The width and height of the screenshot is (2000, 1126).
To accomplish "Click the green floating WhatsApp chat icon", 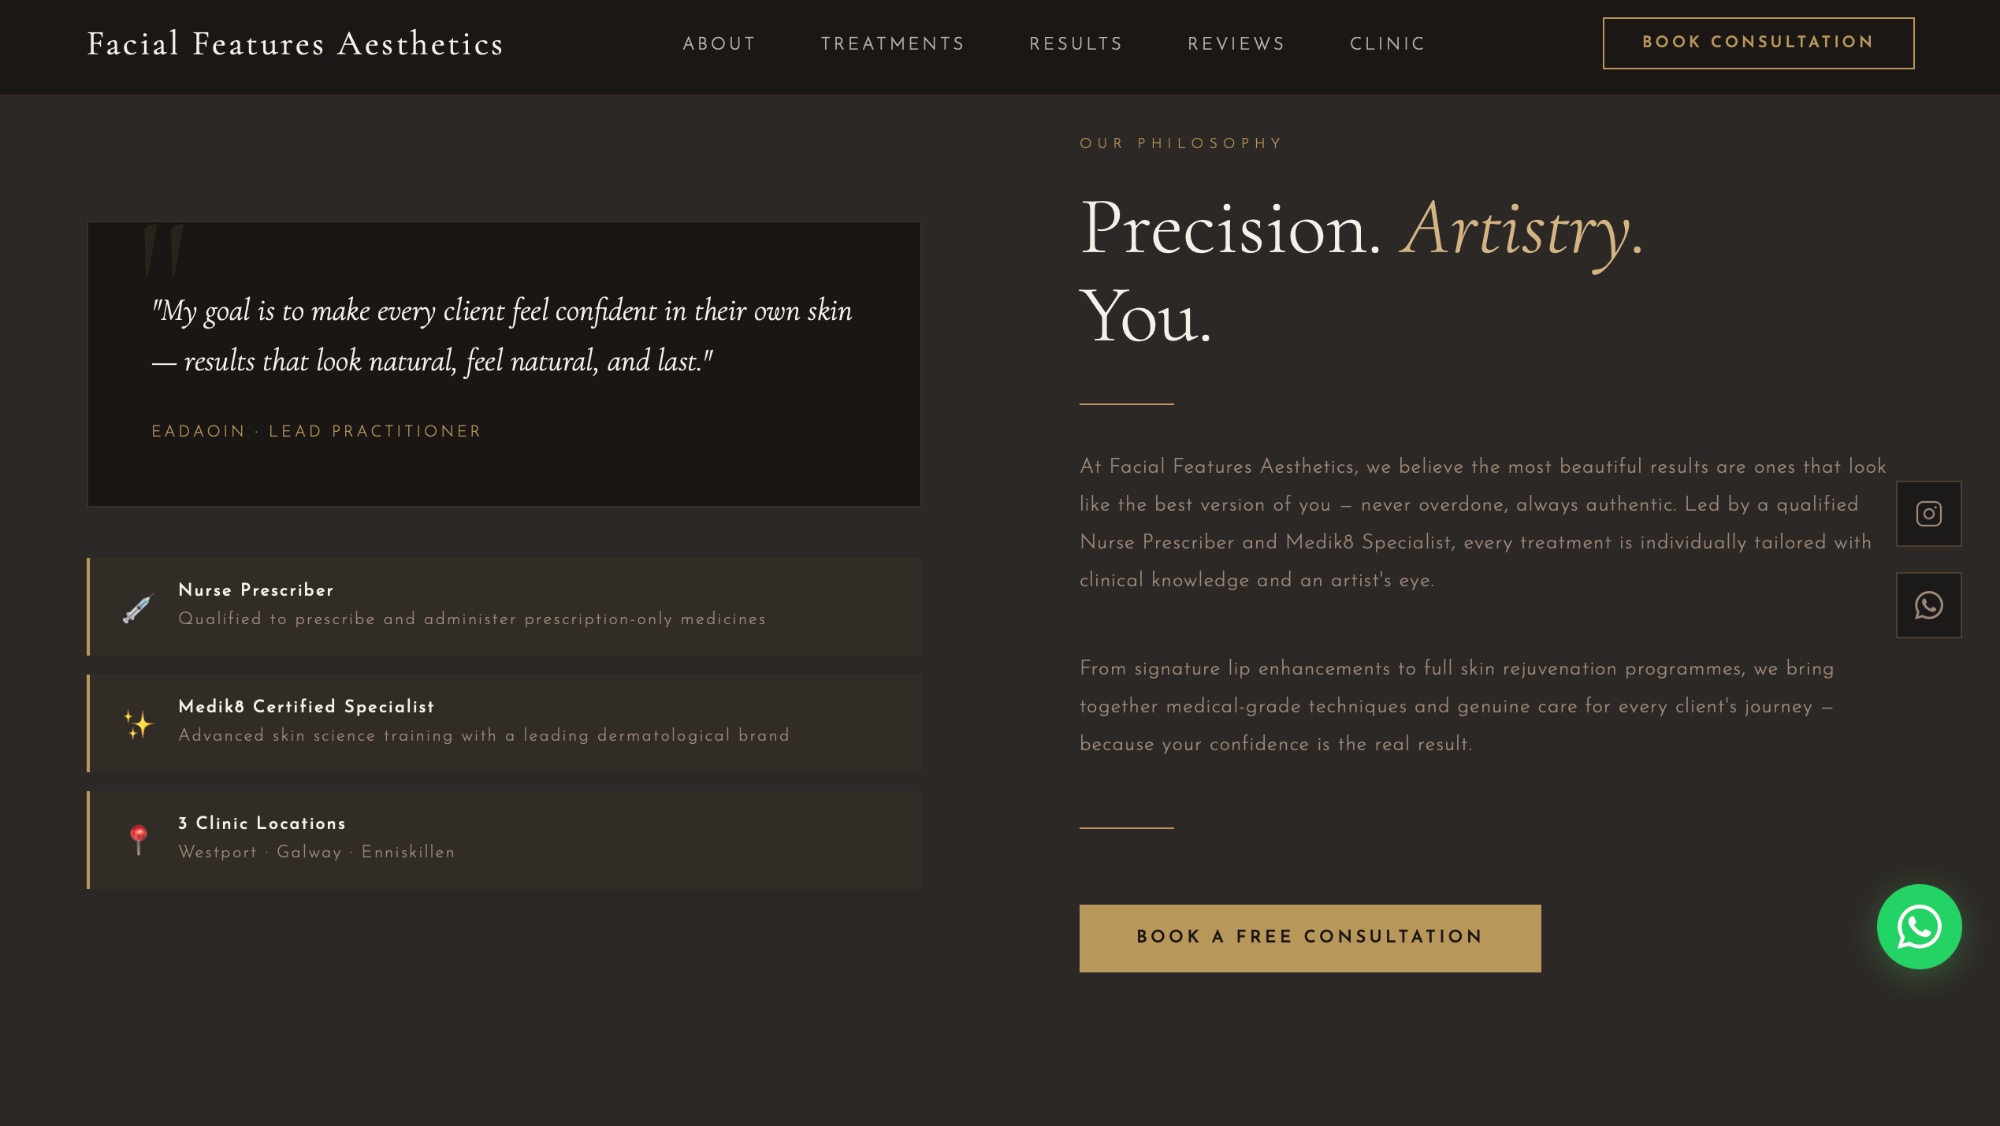I will pyautogui.click(x=1919, y=928).
